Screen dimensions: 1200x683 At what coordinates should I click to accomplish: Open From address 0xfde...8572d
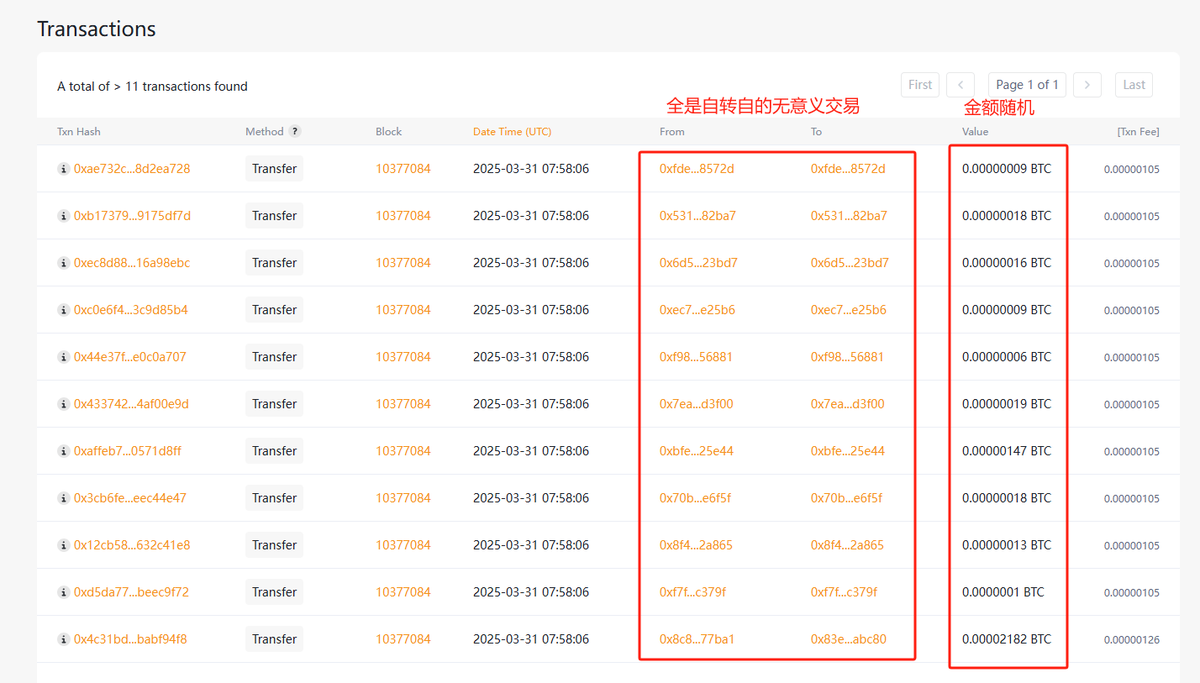pyautogui.click(x=697, y=169)
